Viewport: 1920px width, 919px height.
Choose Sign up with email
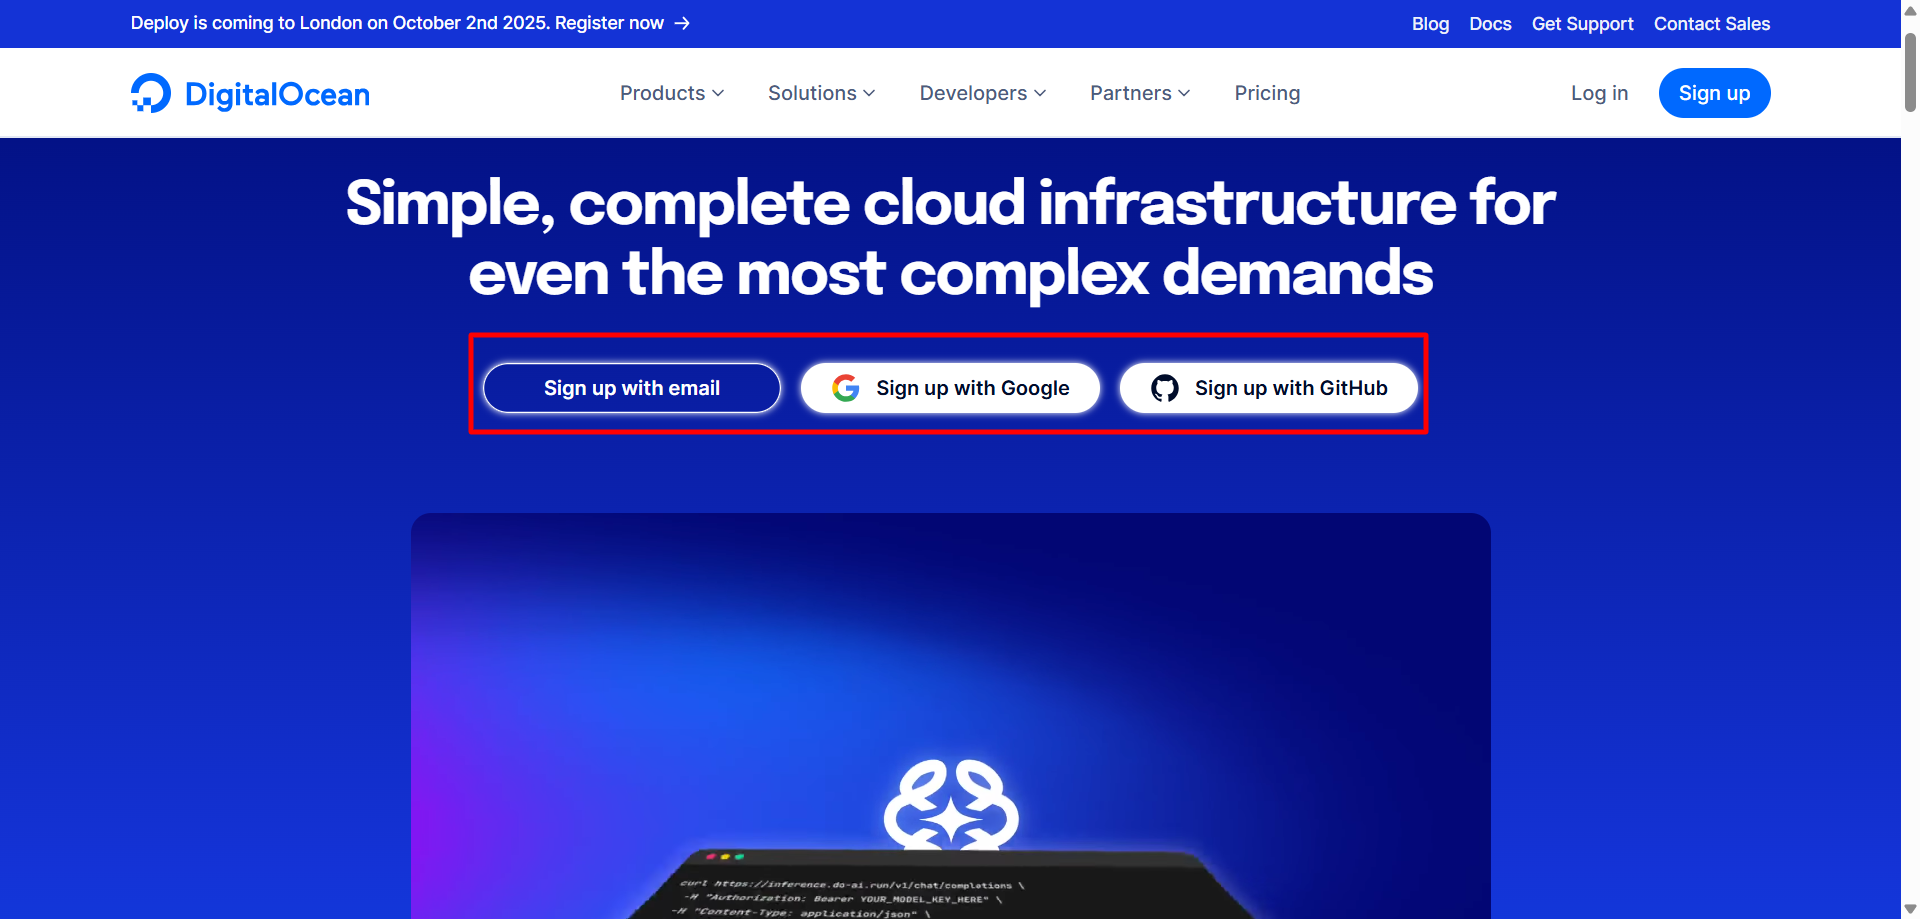click(632, 388)
